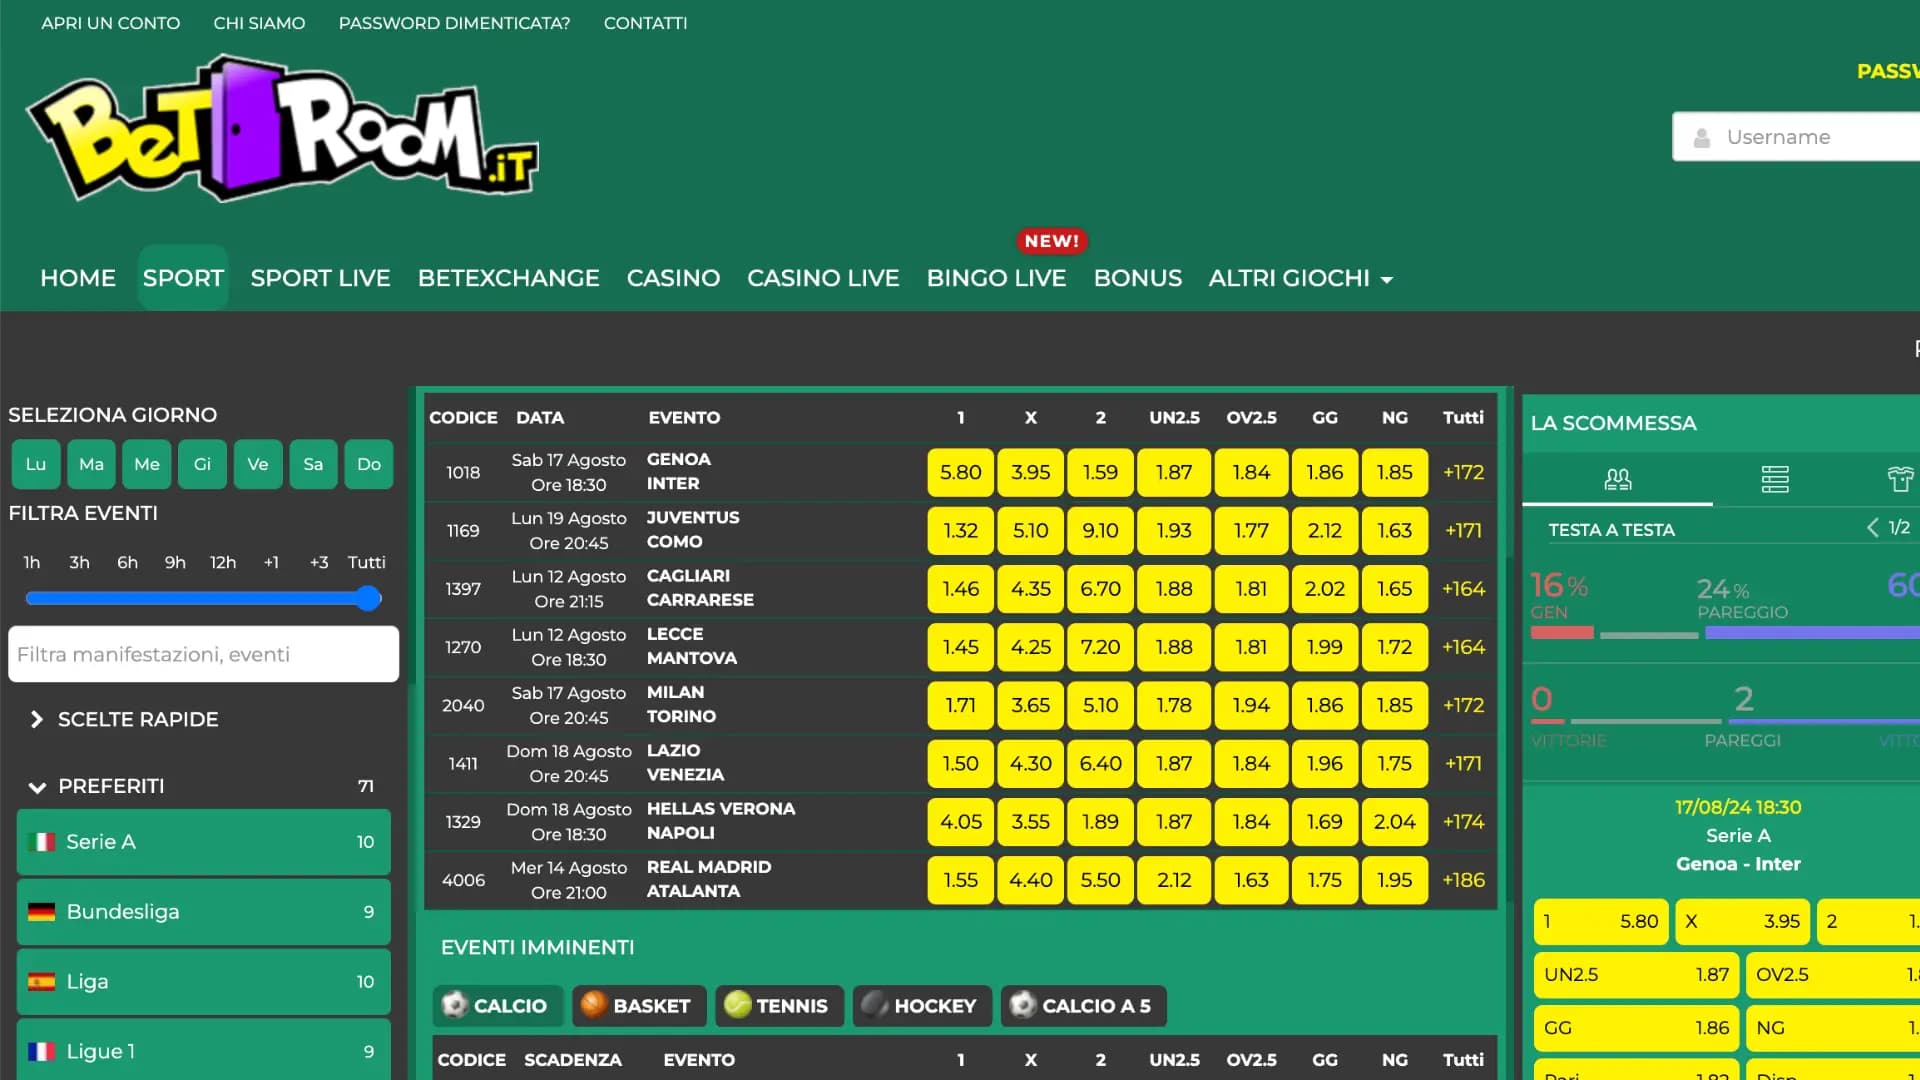Viewport: 1920px width, 1080px height.
Task: Go to the Casino menu item
Action: (673, 278)
